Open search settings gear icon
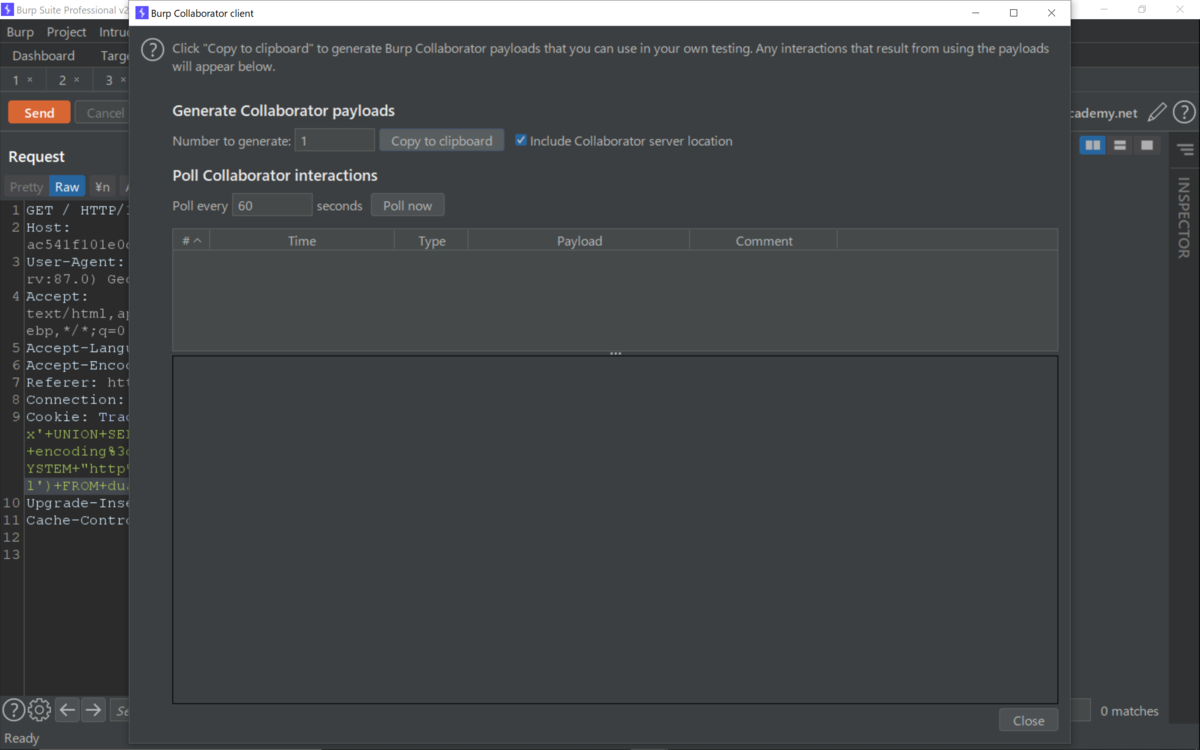Image resolution: width=1200 pixels, height=750 pixels. [39, 710]
